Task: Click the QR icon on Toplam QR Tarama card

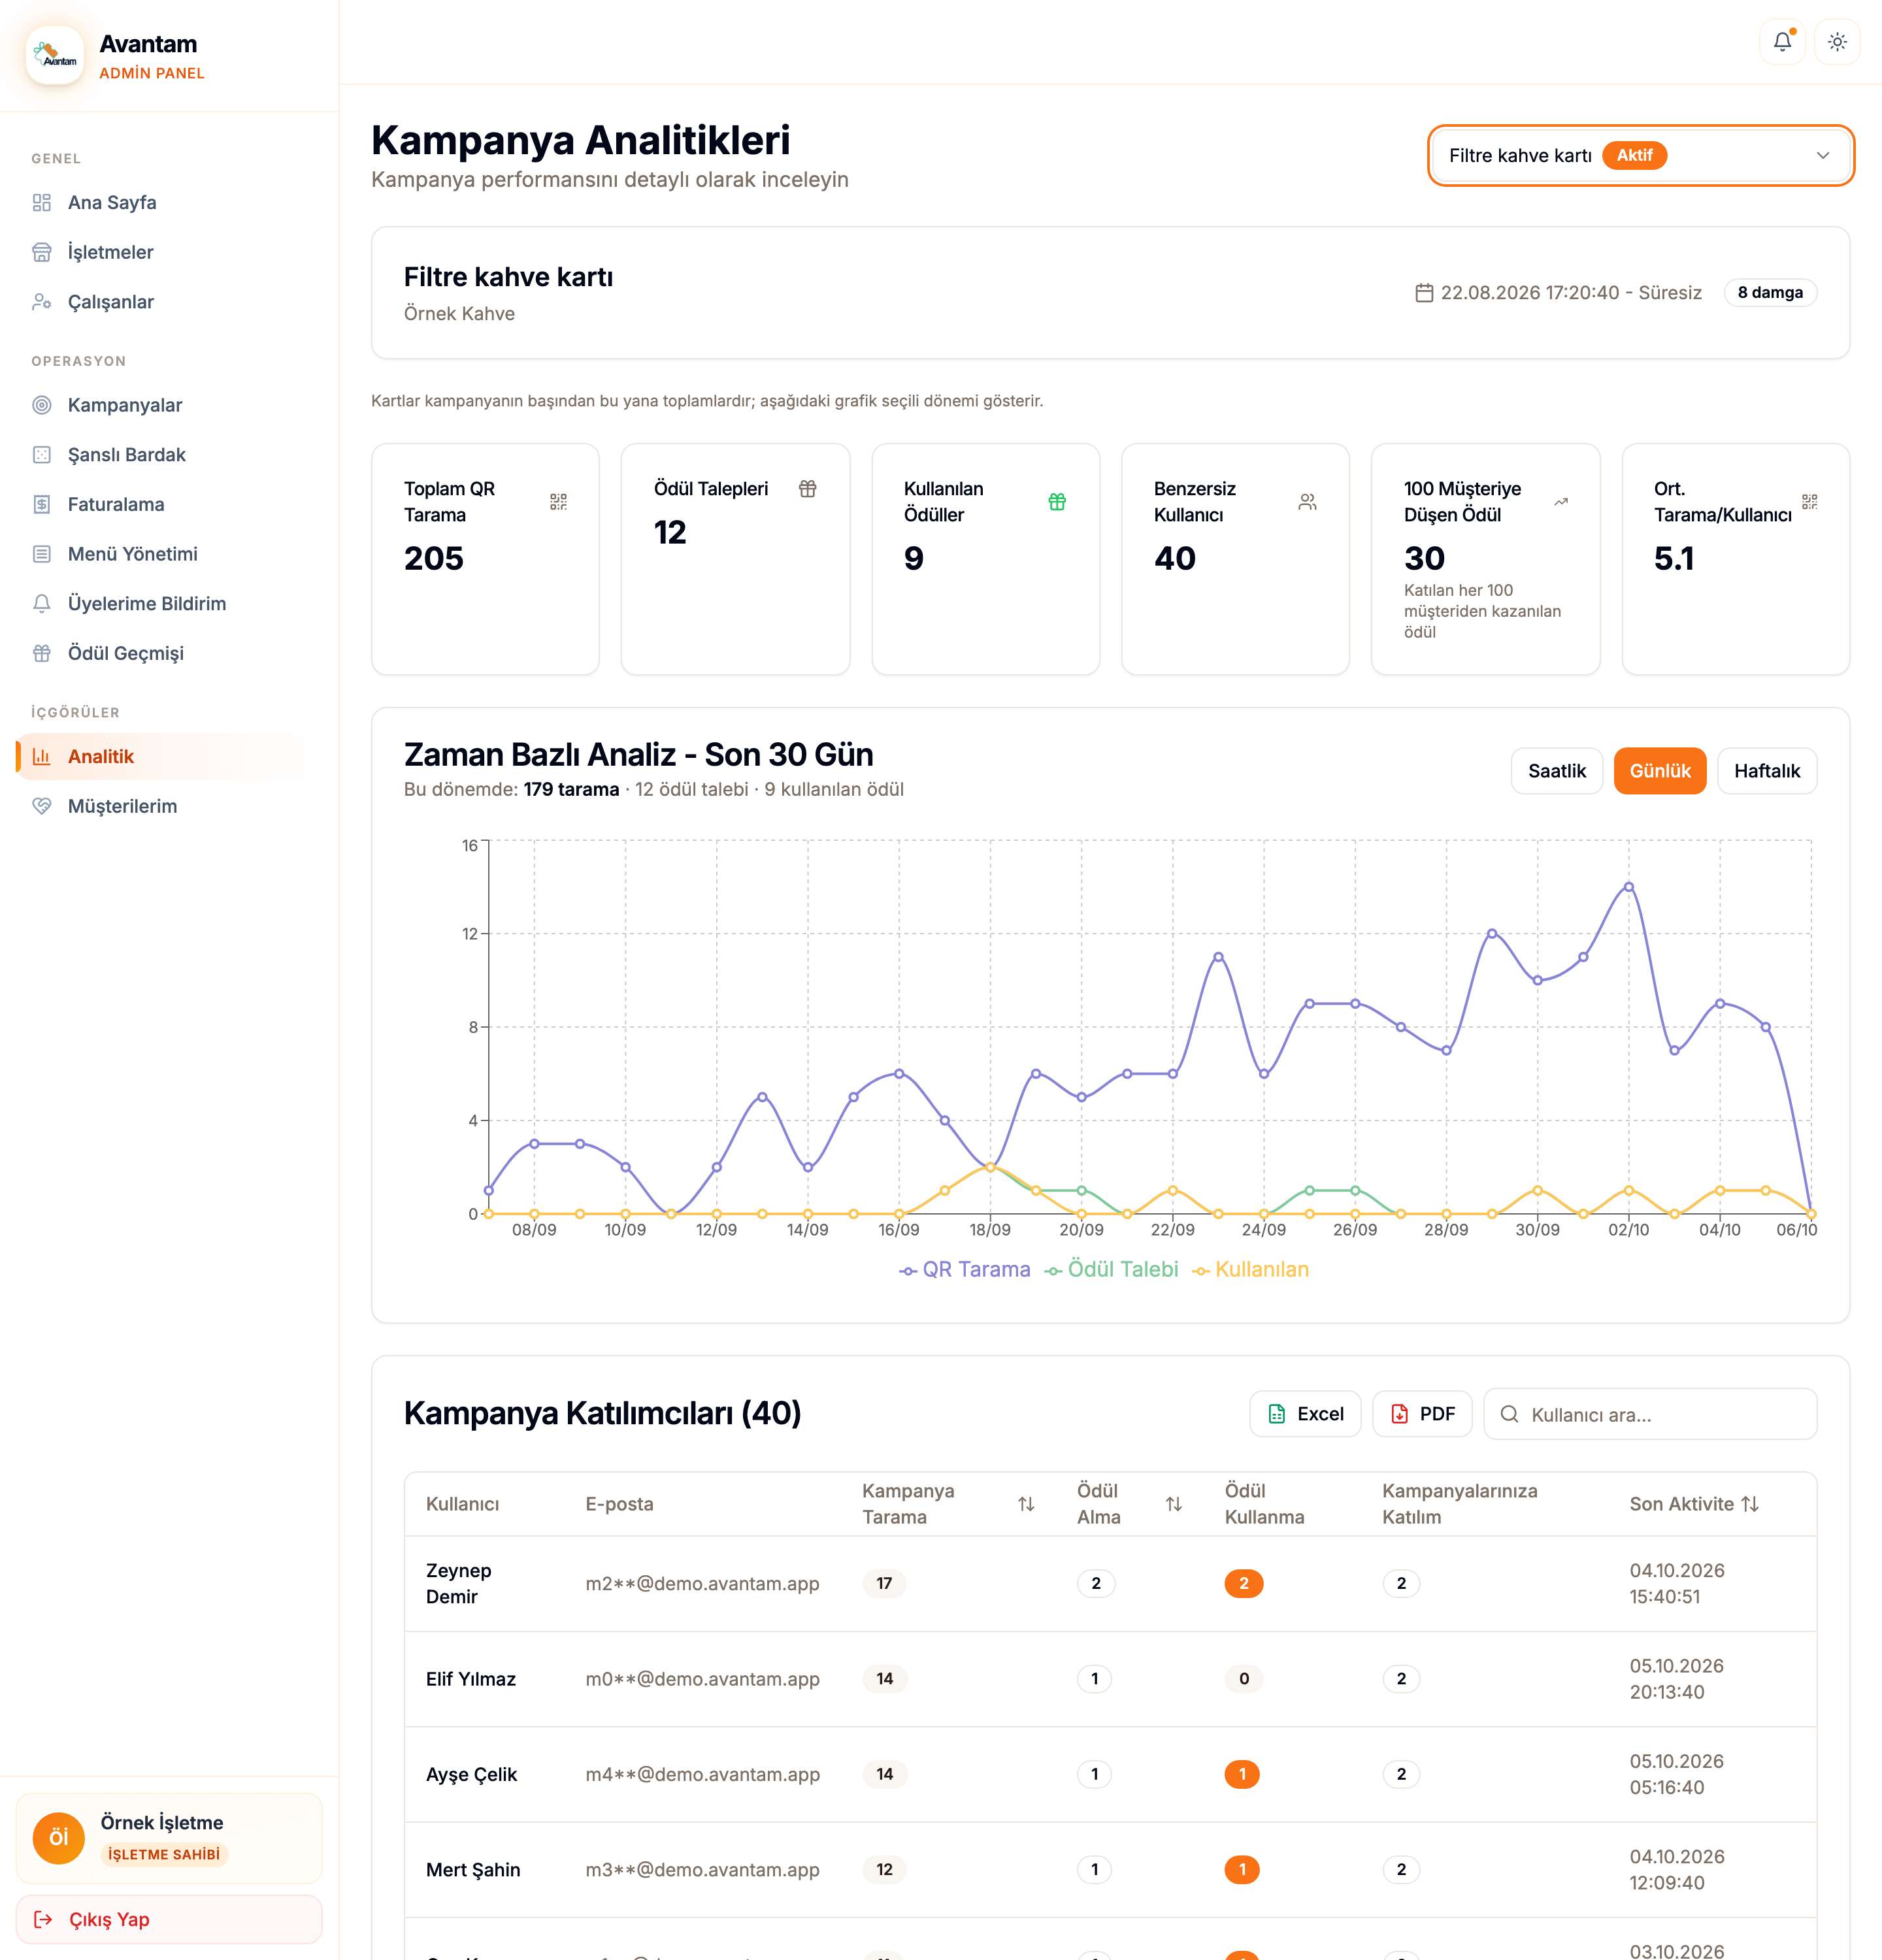Action: (x=558, y=502)
